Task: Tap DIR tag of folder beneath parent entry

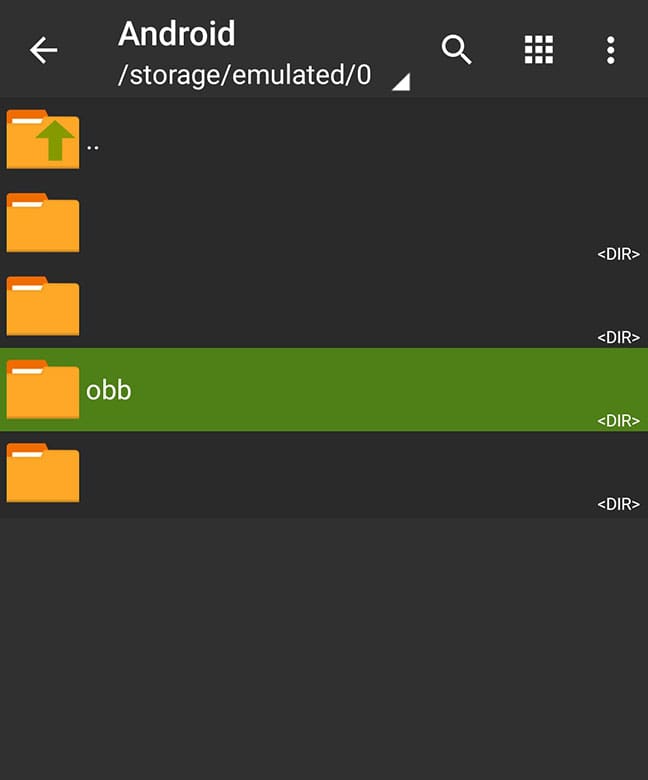Action: pyautogui.click(x=618, y=254)
